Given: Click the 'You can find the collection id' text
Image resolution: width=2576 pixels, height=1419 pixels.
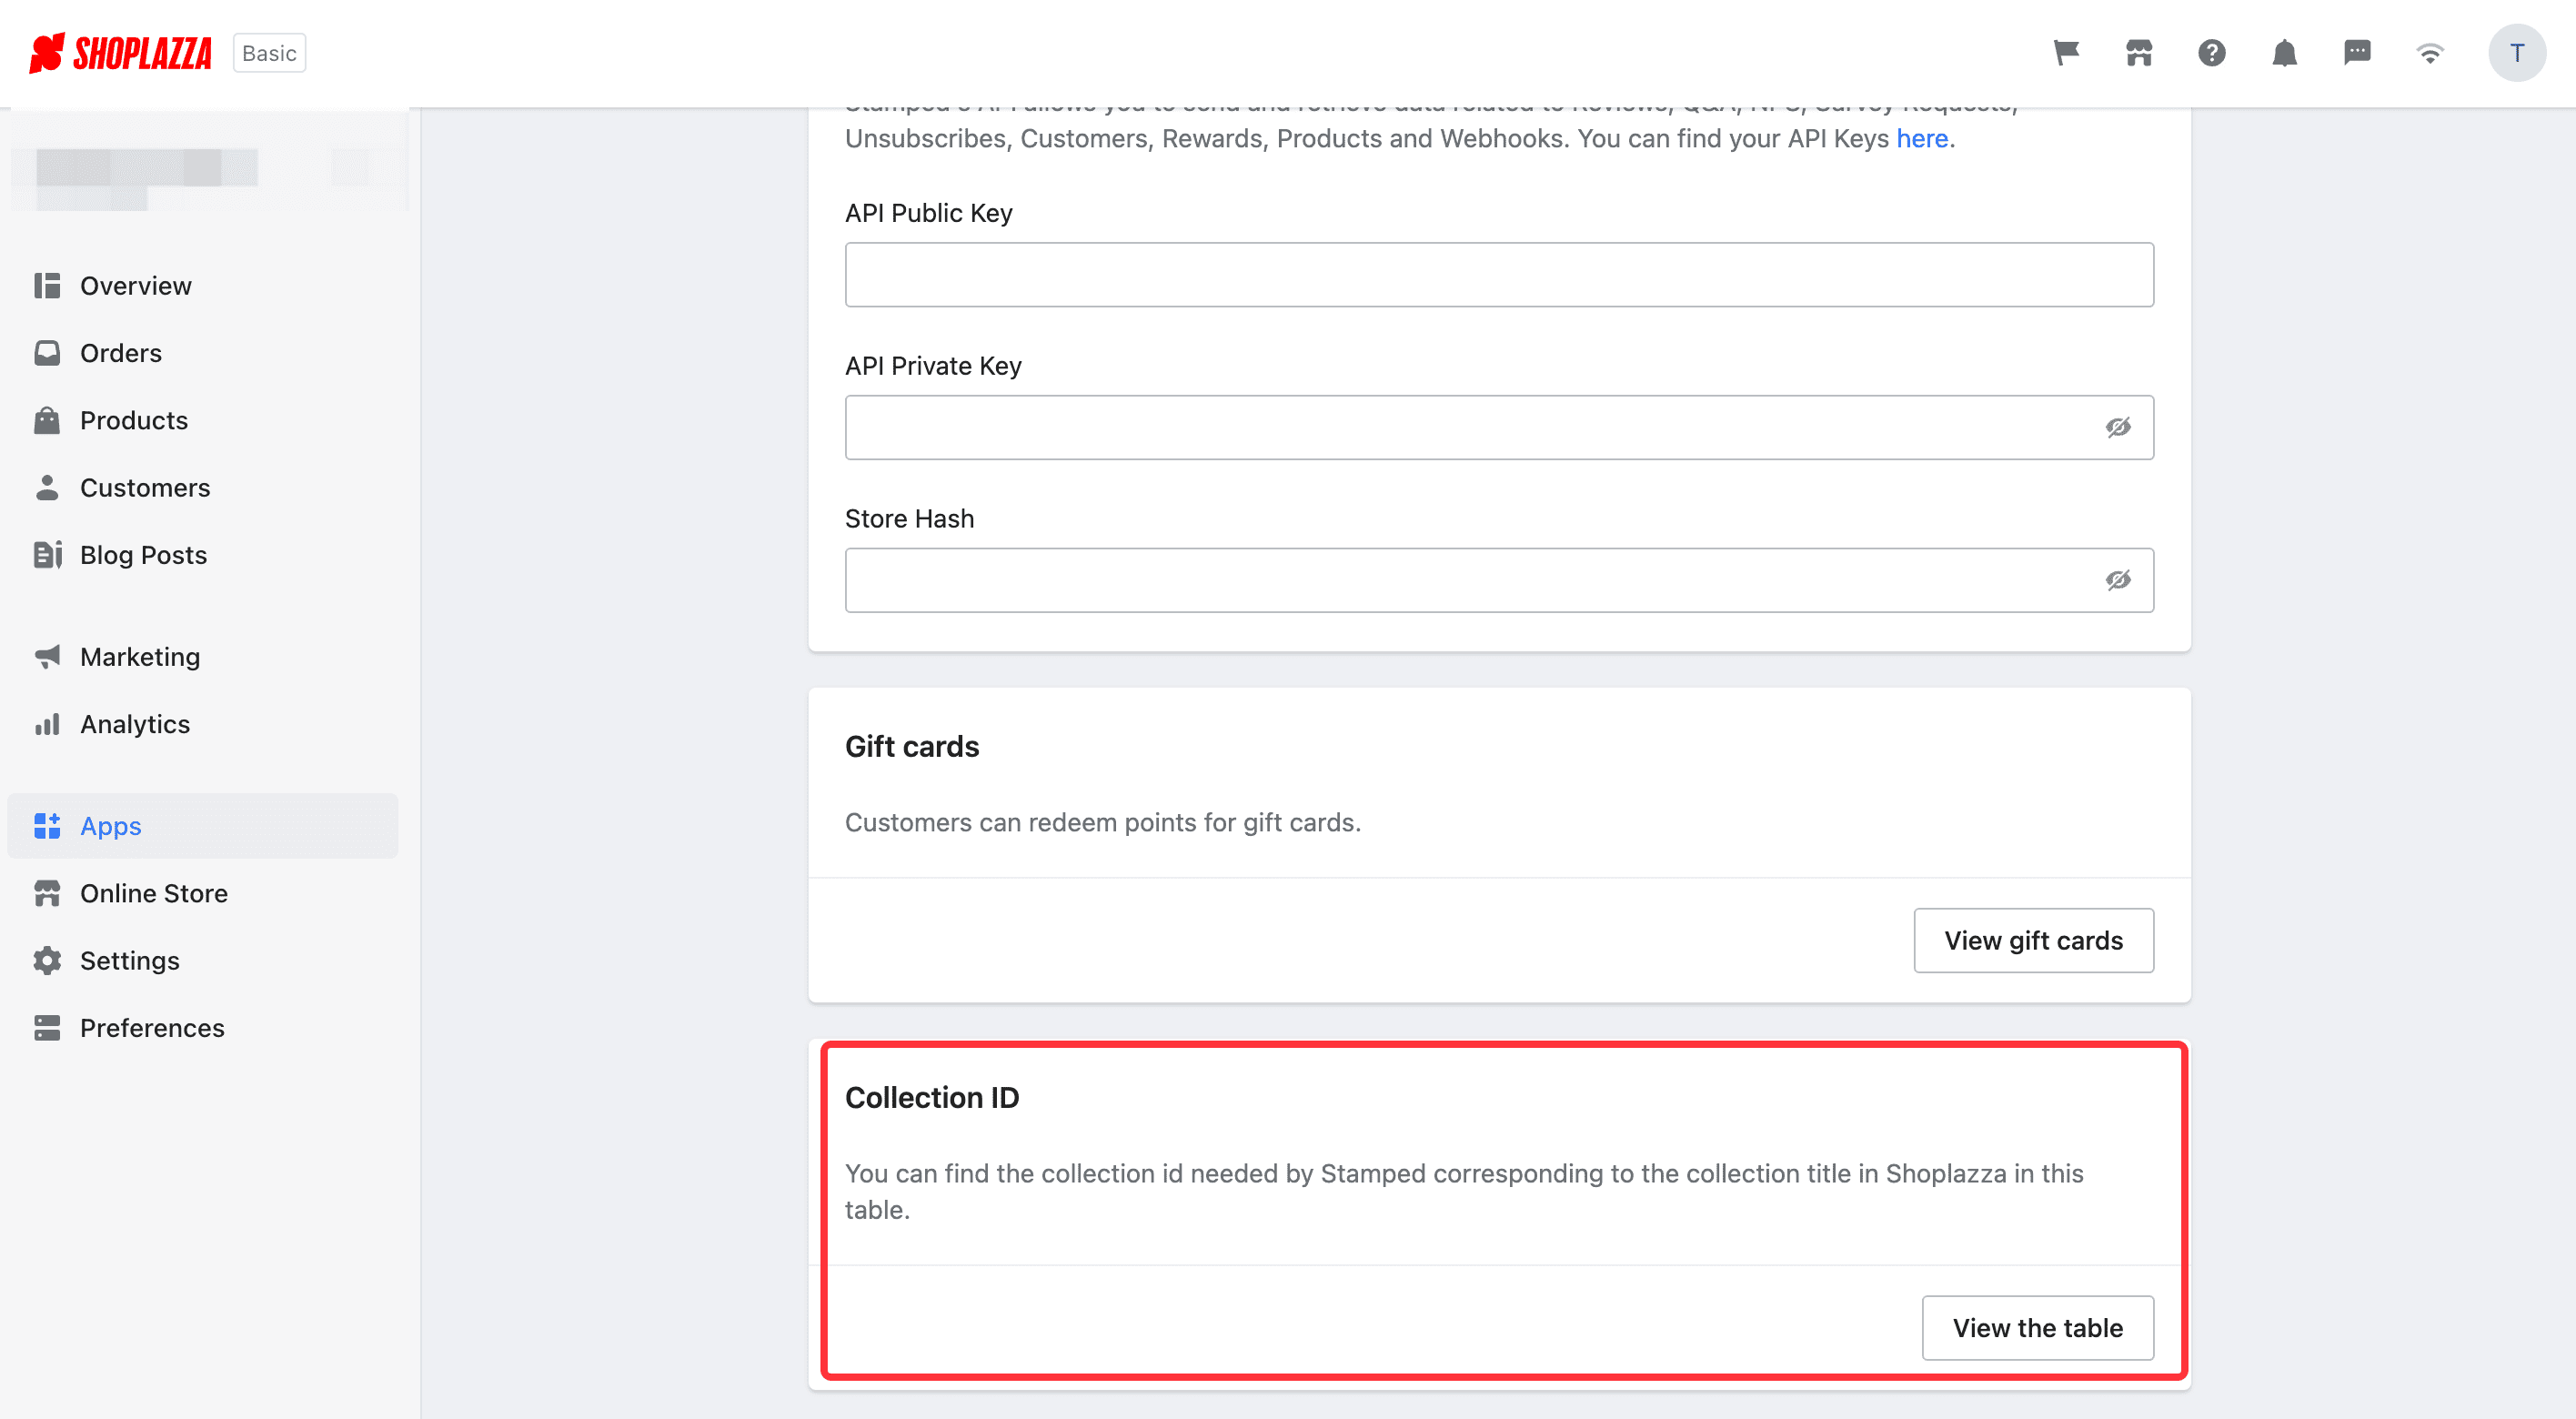Looking at the screenshot, I should pyautogui.click(x=1464, y=1192).
